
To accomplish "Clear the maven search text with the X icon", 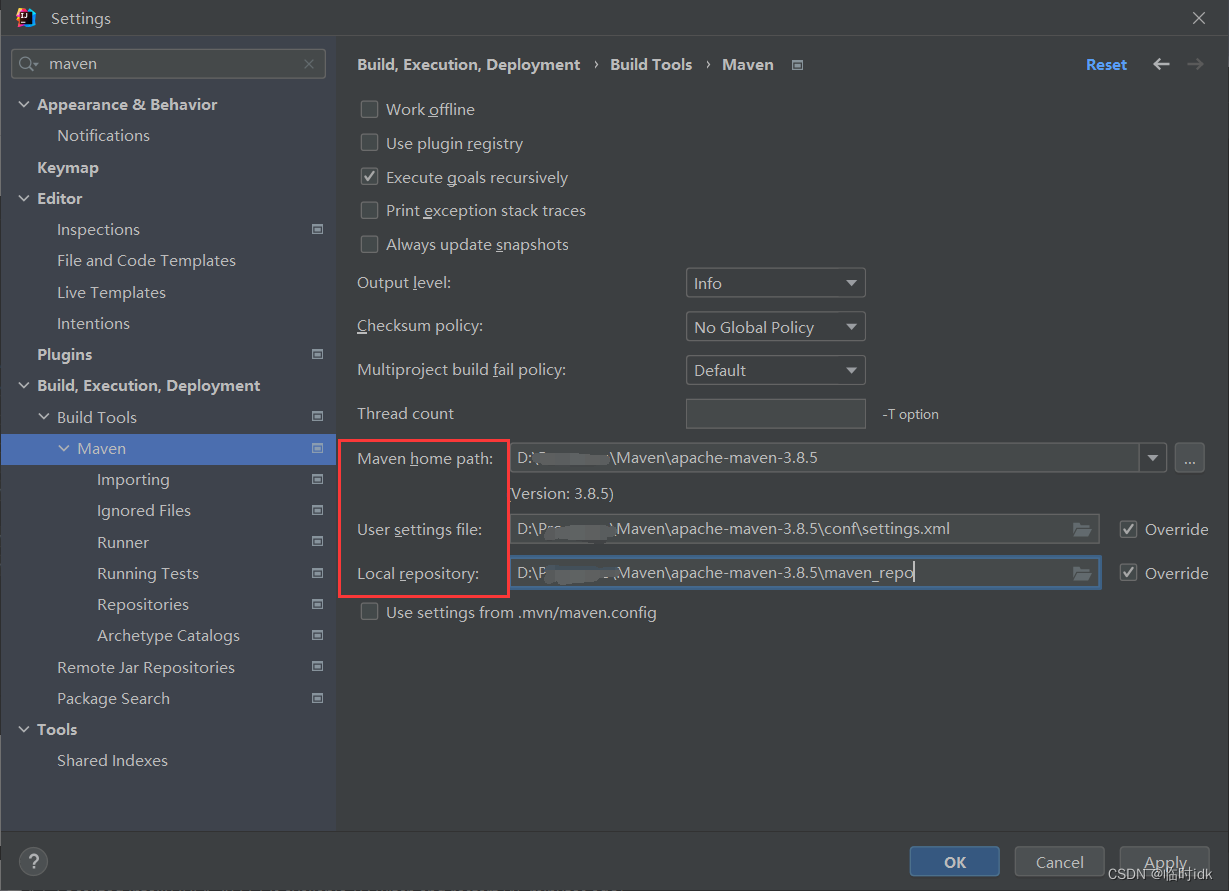I will (x=309, y=64).
